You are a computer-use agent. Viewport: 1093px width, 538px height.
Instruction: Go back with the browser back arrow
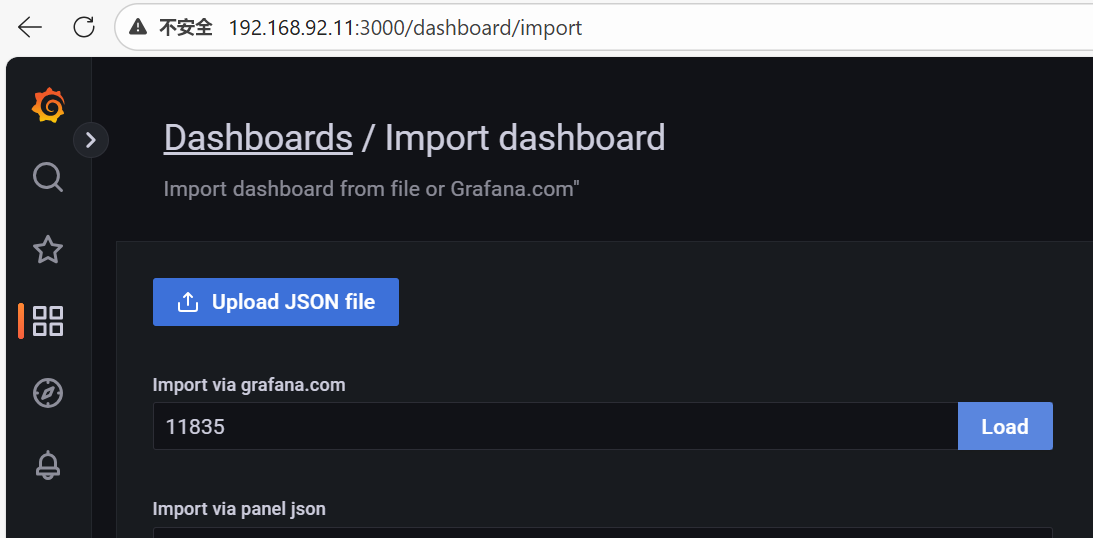[x=30, y=27]
